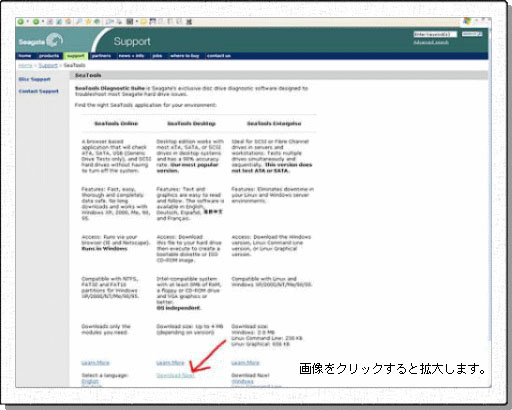The height and width of the screenshot is (410, 512).
Task: Open the home navigation tab
Action: coord(25,56)
